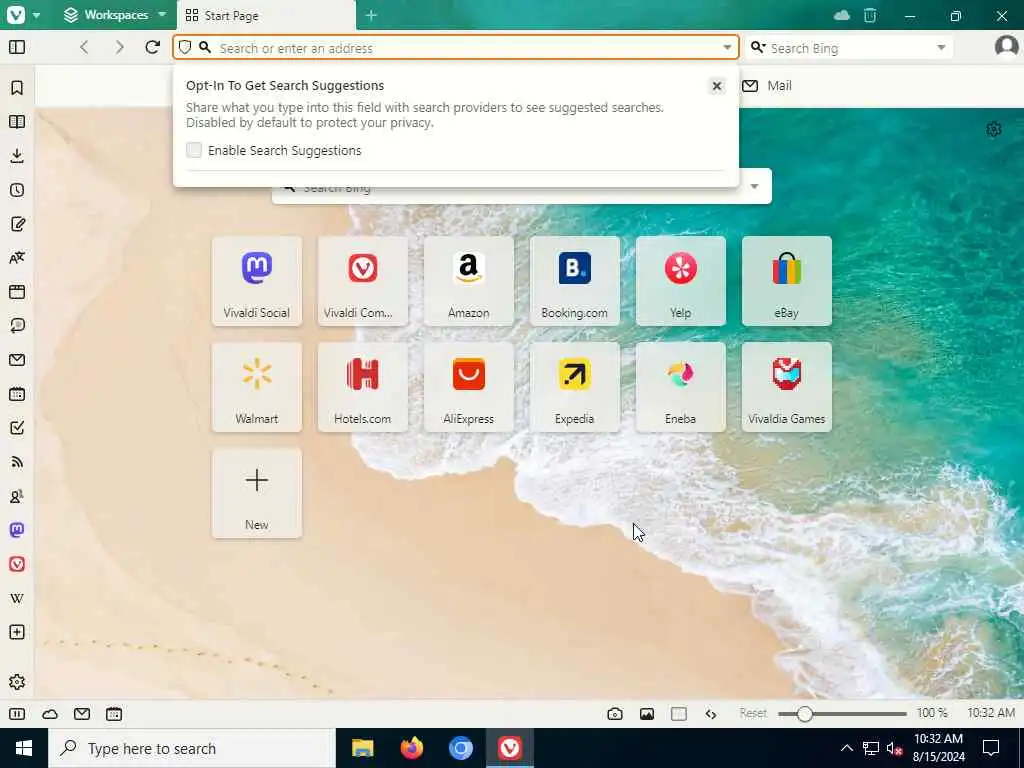Add a New speed dial
This screenshot has height=768, width=1024.
[257, 493]
